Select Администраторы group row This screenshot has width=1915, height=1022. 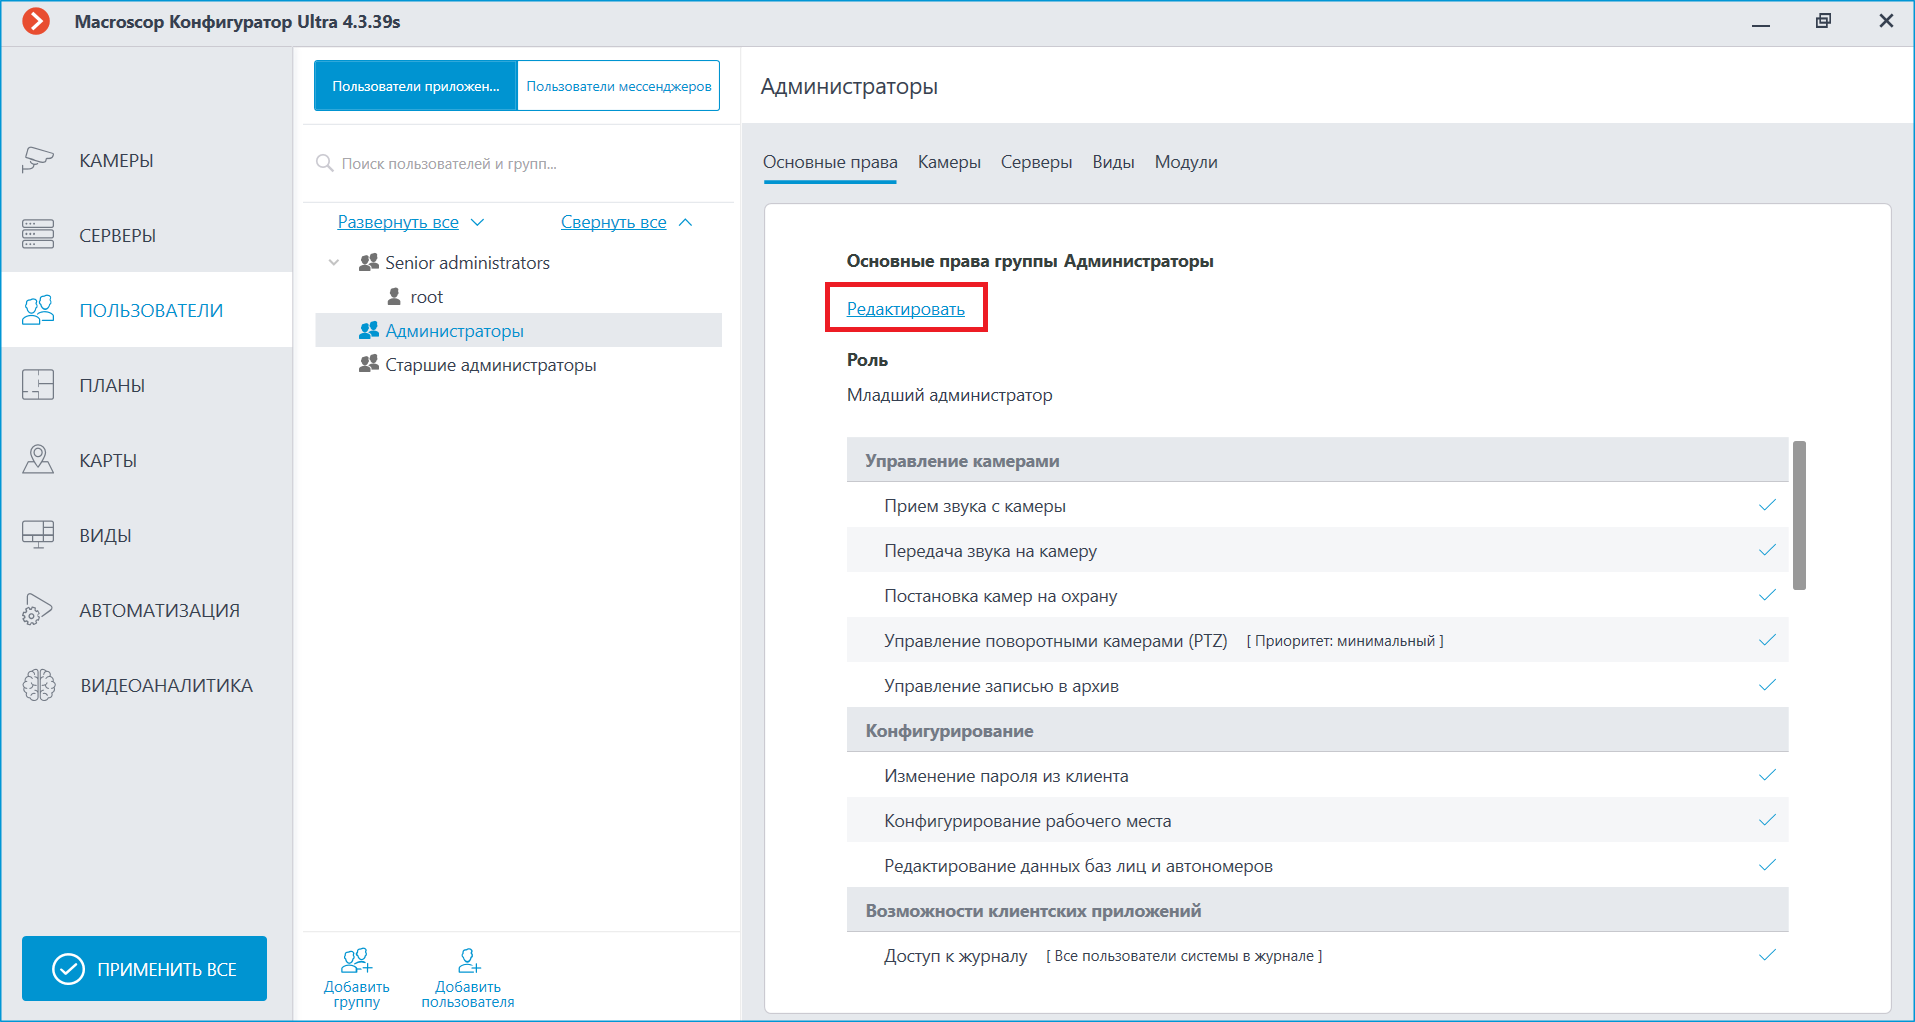(518, 330)
